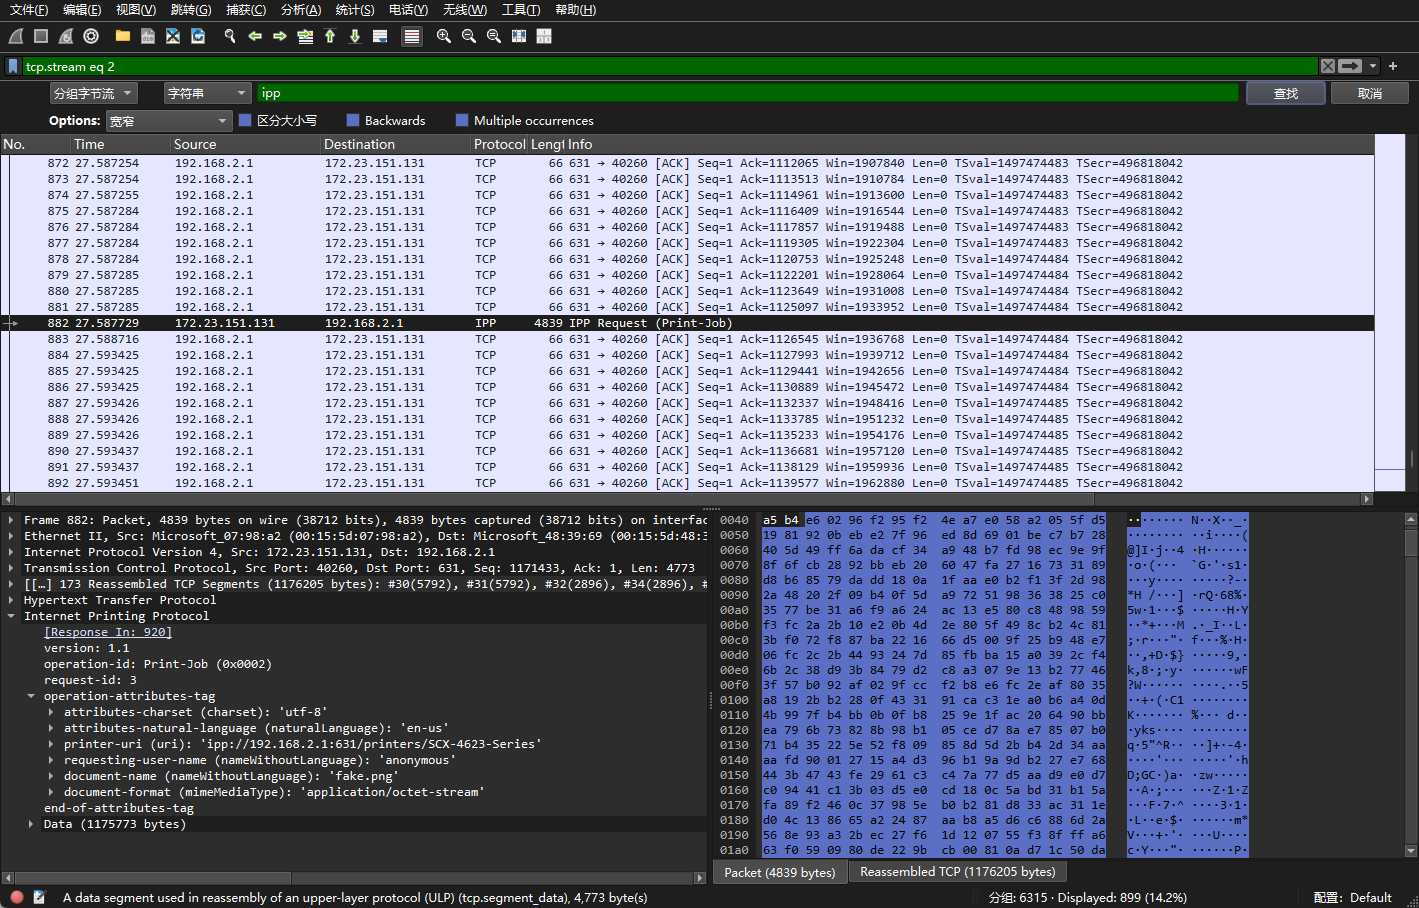Viewport: 1419px width, 908px height.
Task: Open expert information red circle icon
Action: (16, 897)
